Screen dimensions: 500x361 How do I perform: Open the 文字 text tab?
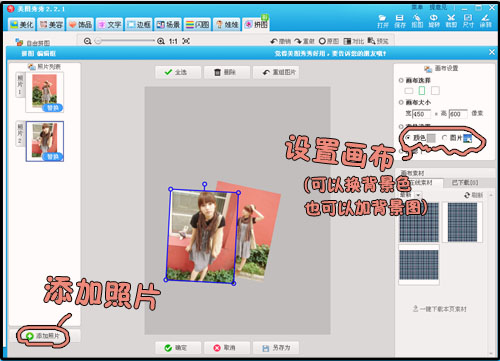(110, 24)
